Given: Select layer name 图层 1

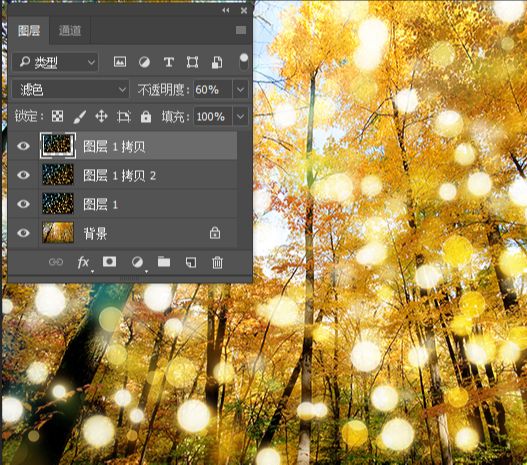Looking at the screenshot, I should pos(100,204).
